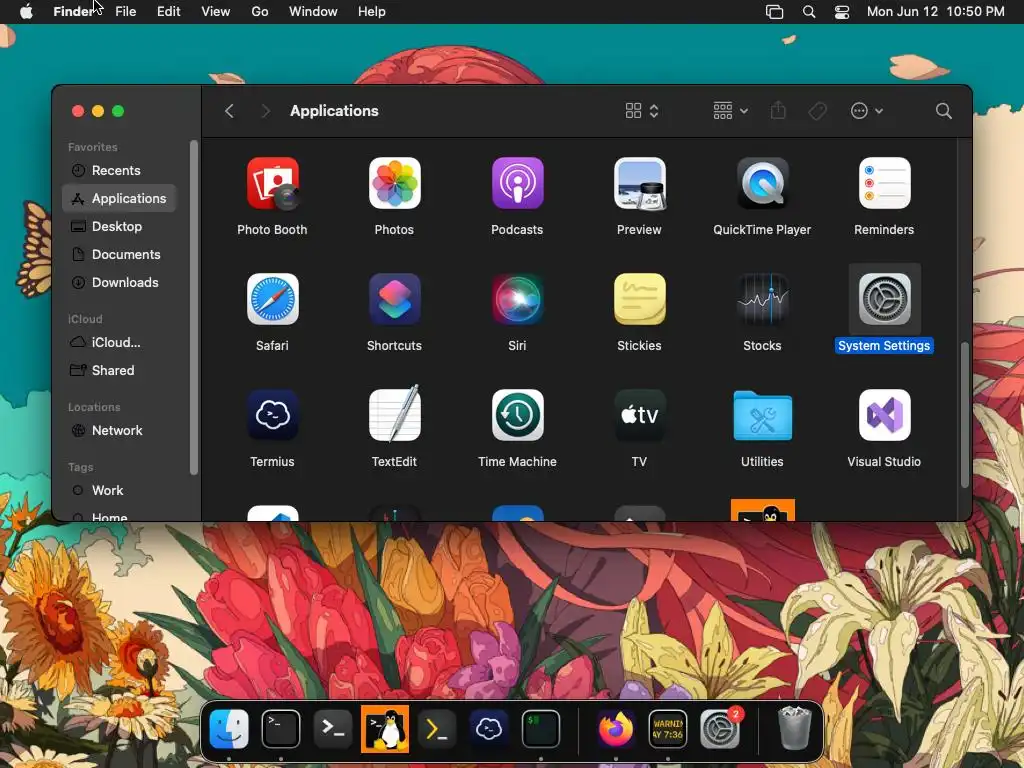Open the Finder menu

[x=73, y=12]
